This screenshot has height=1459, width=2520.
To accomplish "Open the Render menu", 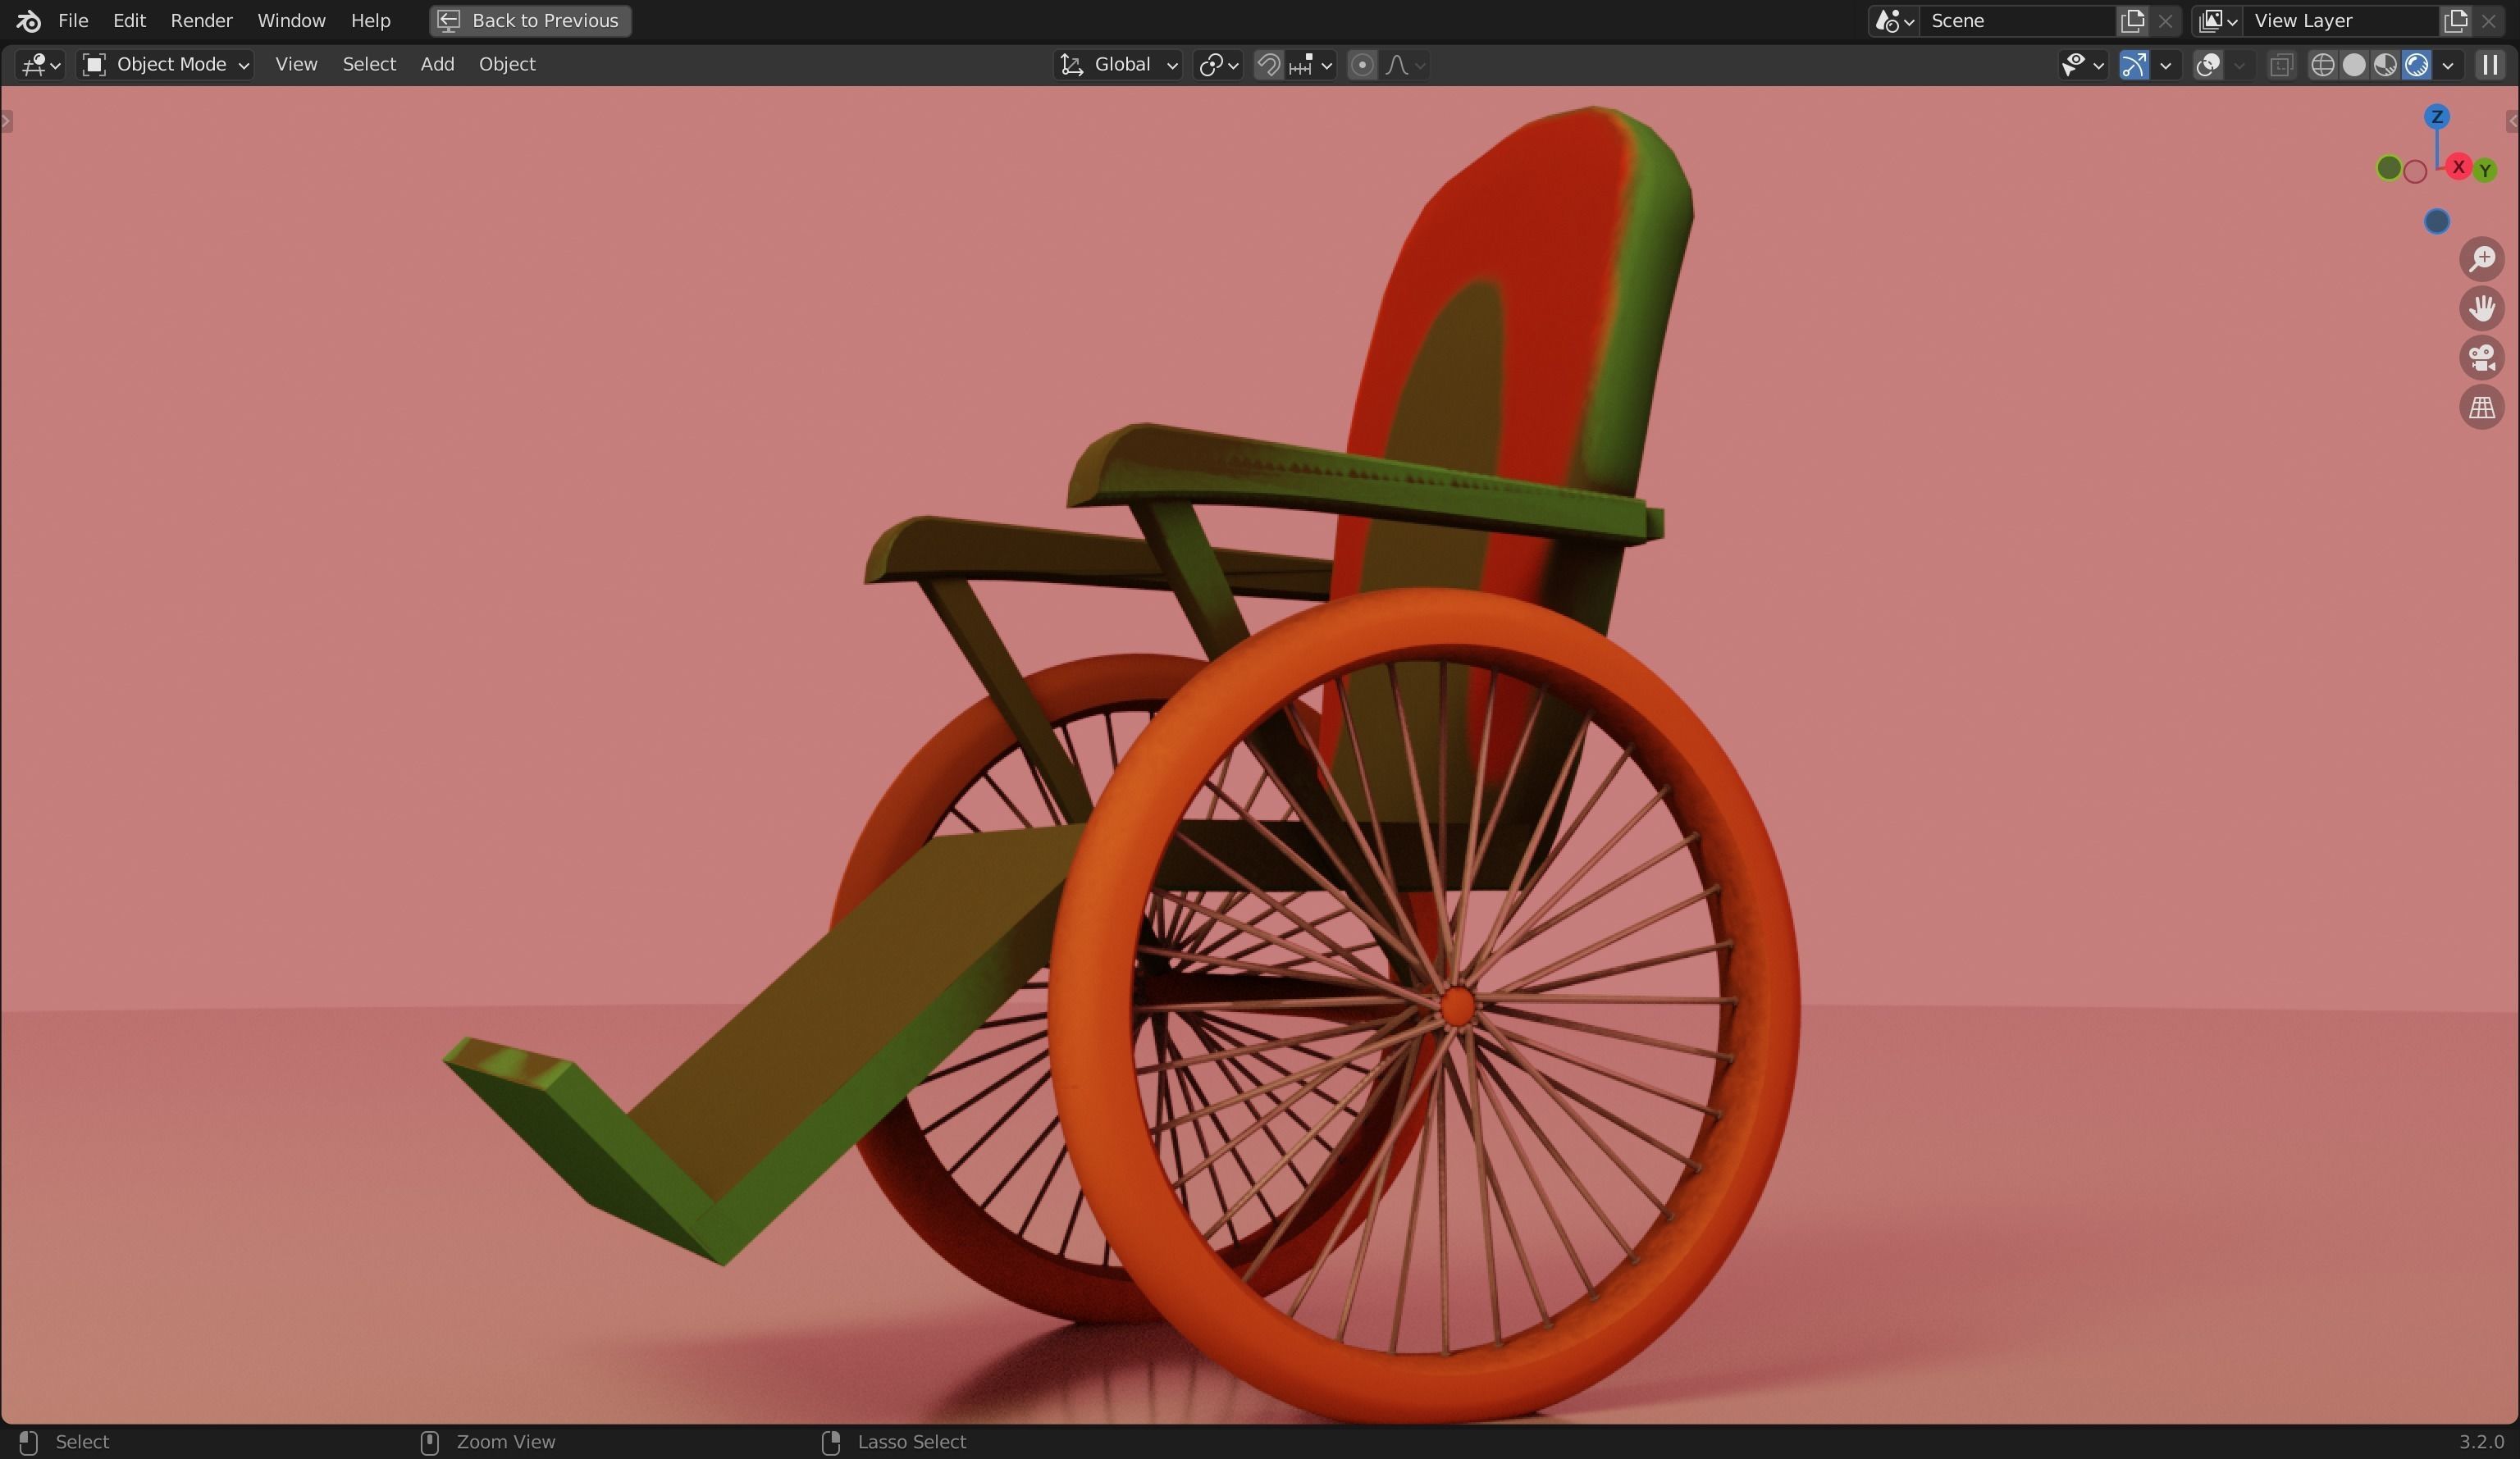I will point(202,20).
